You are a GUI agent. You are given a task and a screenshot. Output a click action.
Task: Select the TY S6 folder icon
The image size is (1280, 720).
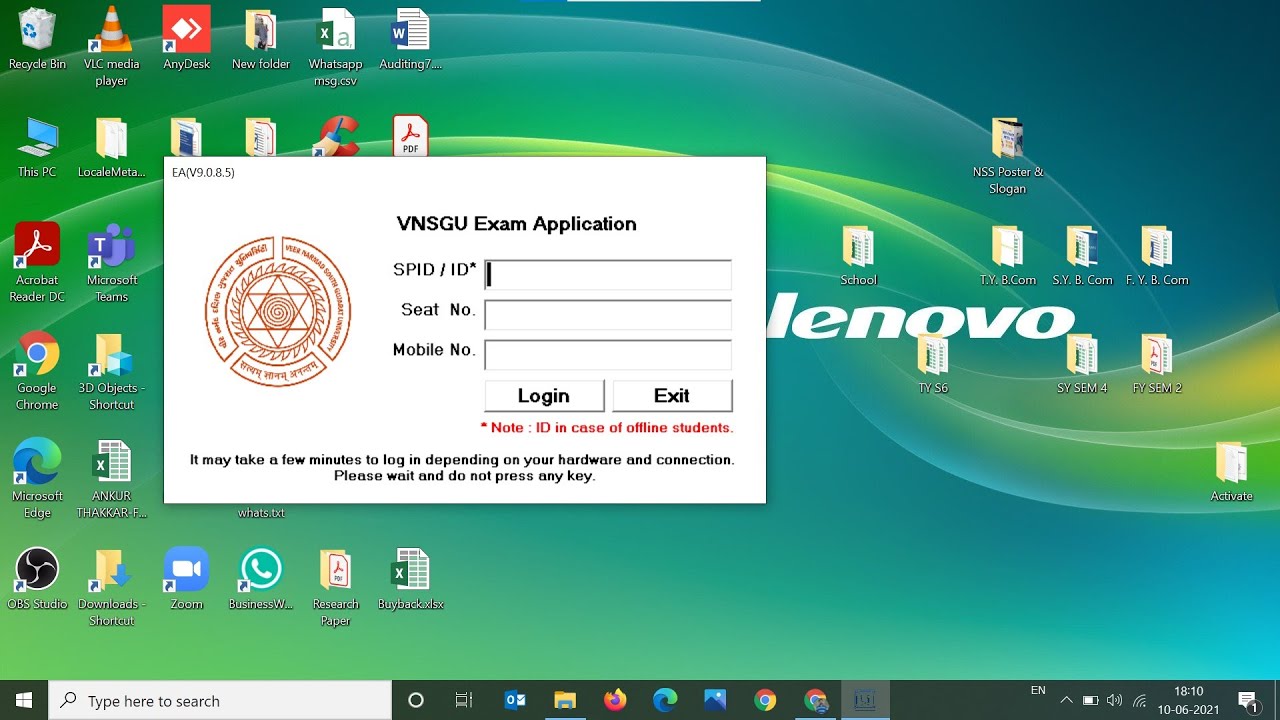click(932, 363)
